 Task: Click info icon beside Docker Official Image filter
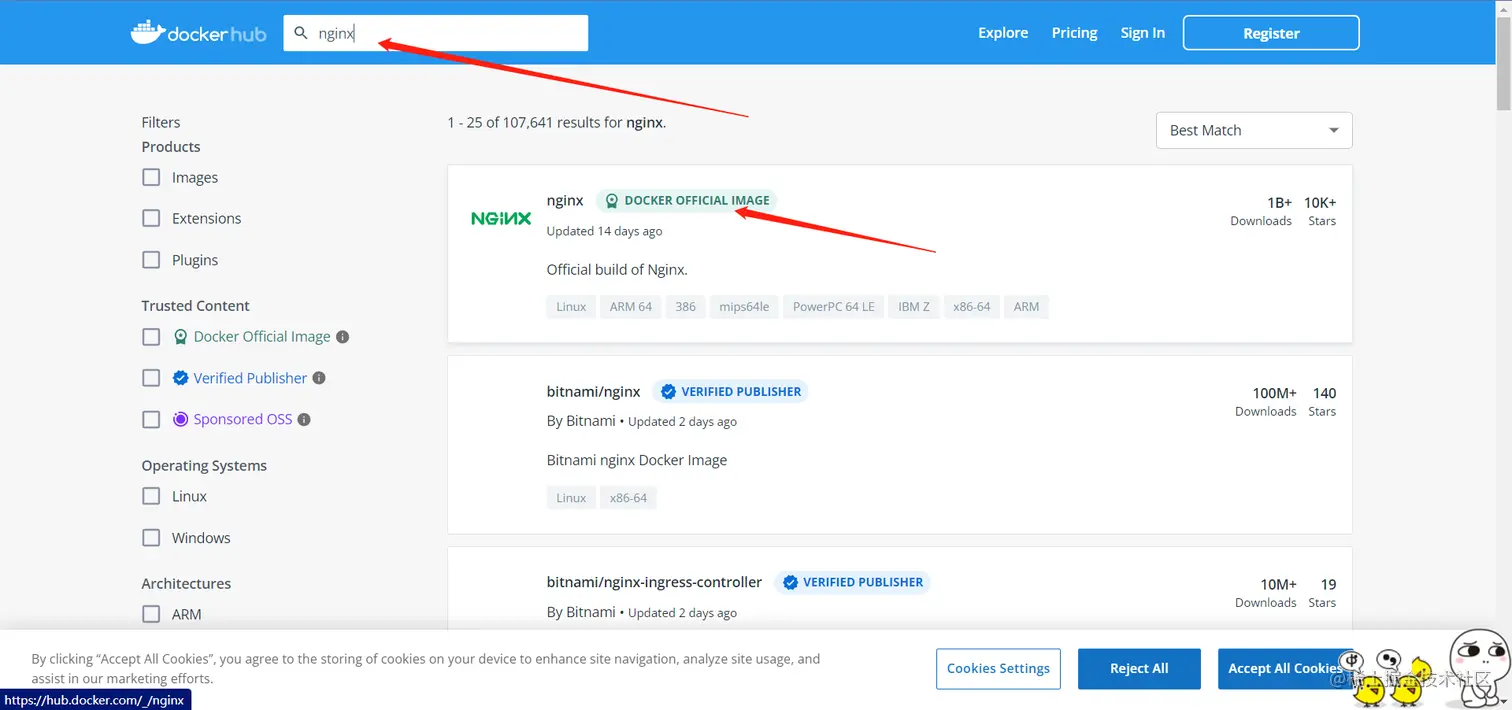click(x=342, y=337)
